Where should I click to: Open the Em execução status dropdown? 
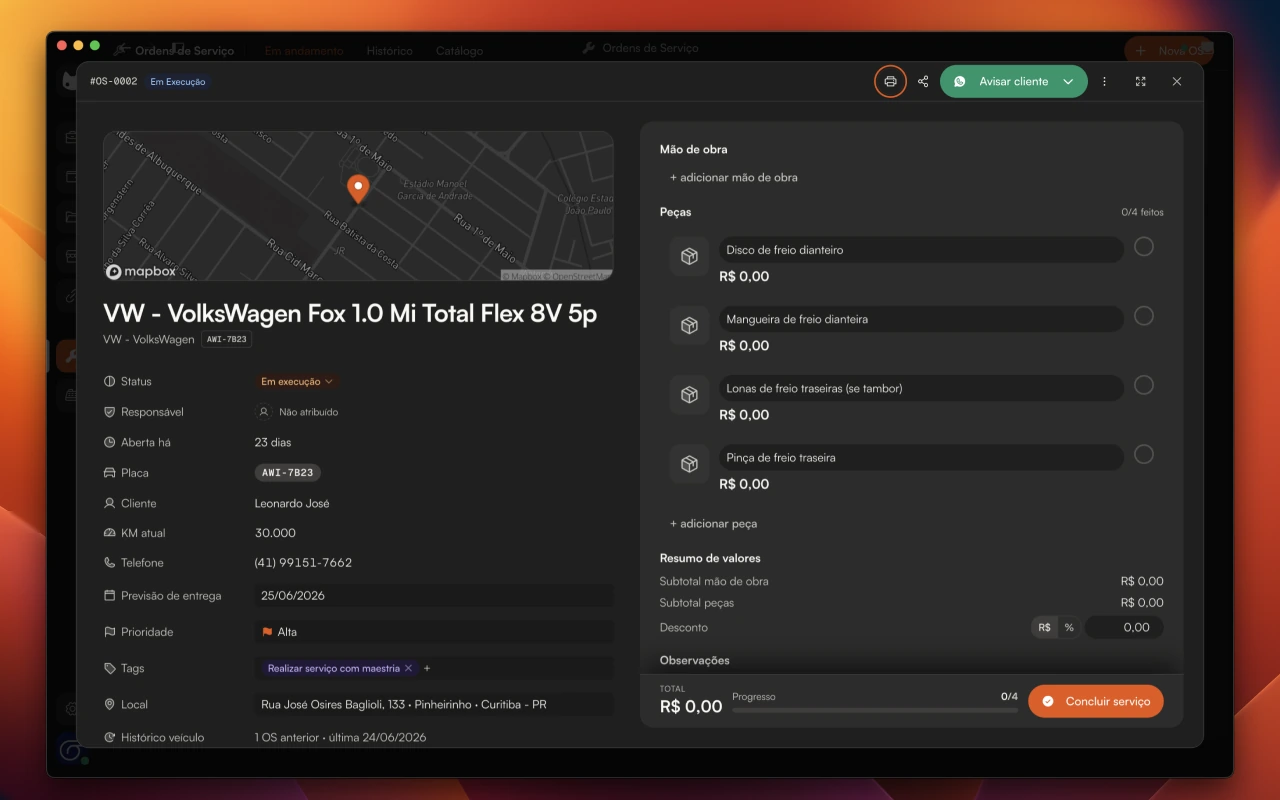[297, 381]
